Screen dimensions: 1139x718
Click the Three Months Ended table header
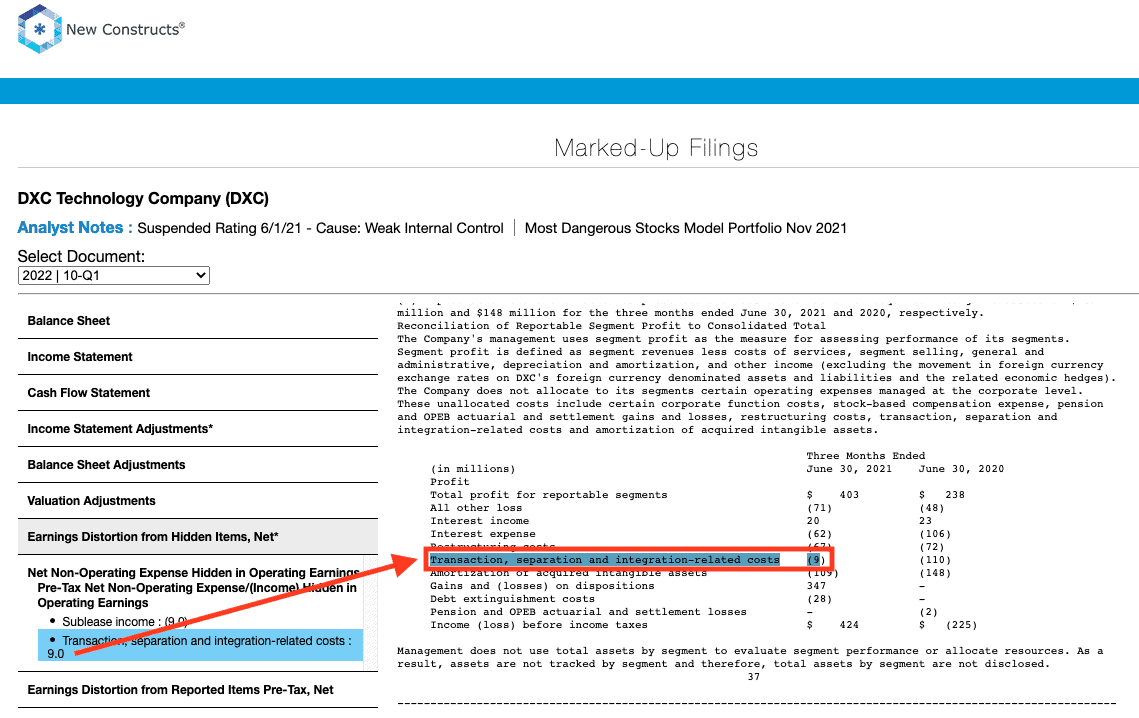pyautogui.click(x=865, y=456)
